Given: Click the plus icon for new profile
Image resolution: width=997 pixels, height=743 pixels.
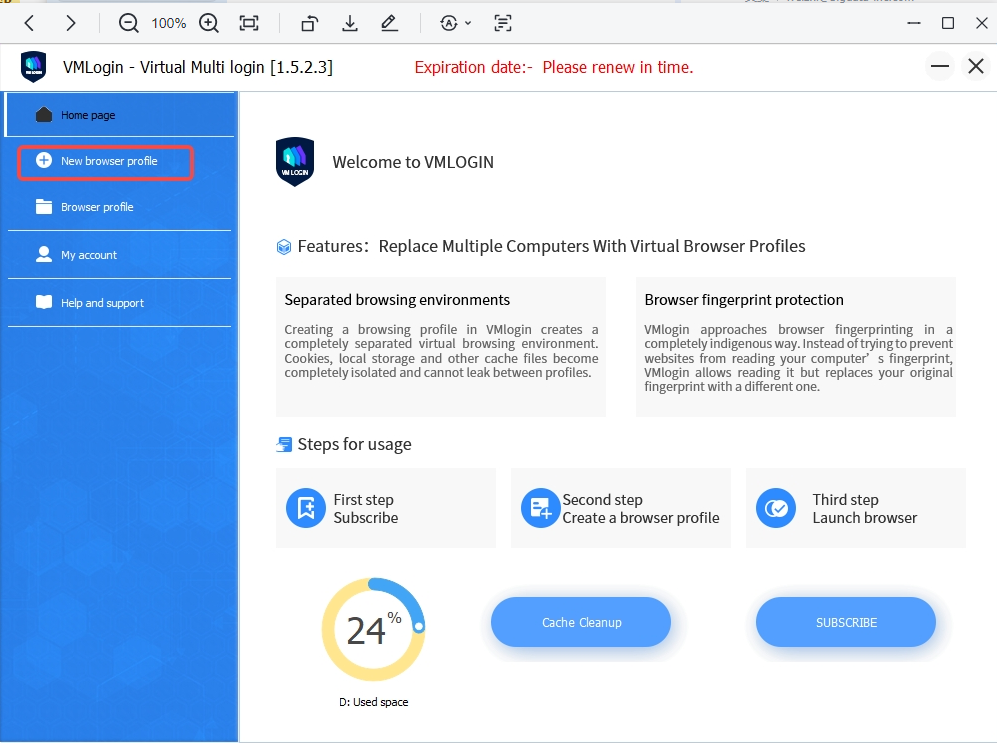Looking at the screenshot, I should point(44,160).
